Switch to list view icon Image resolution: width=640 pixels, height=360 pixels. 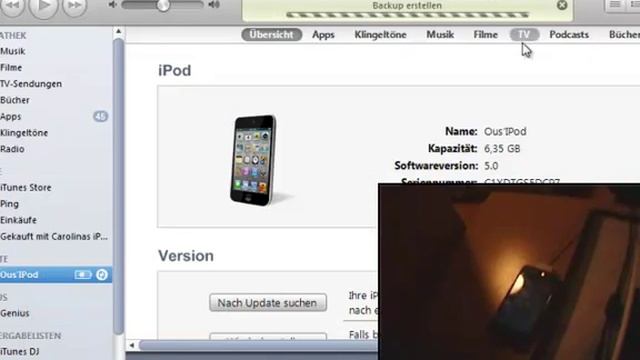point(615,5)
